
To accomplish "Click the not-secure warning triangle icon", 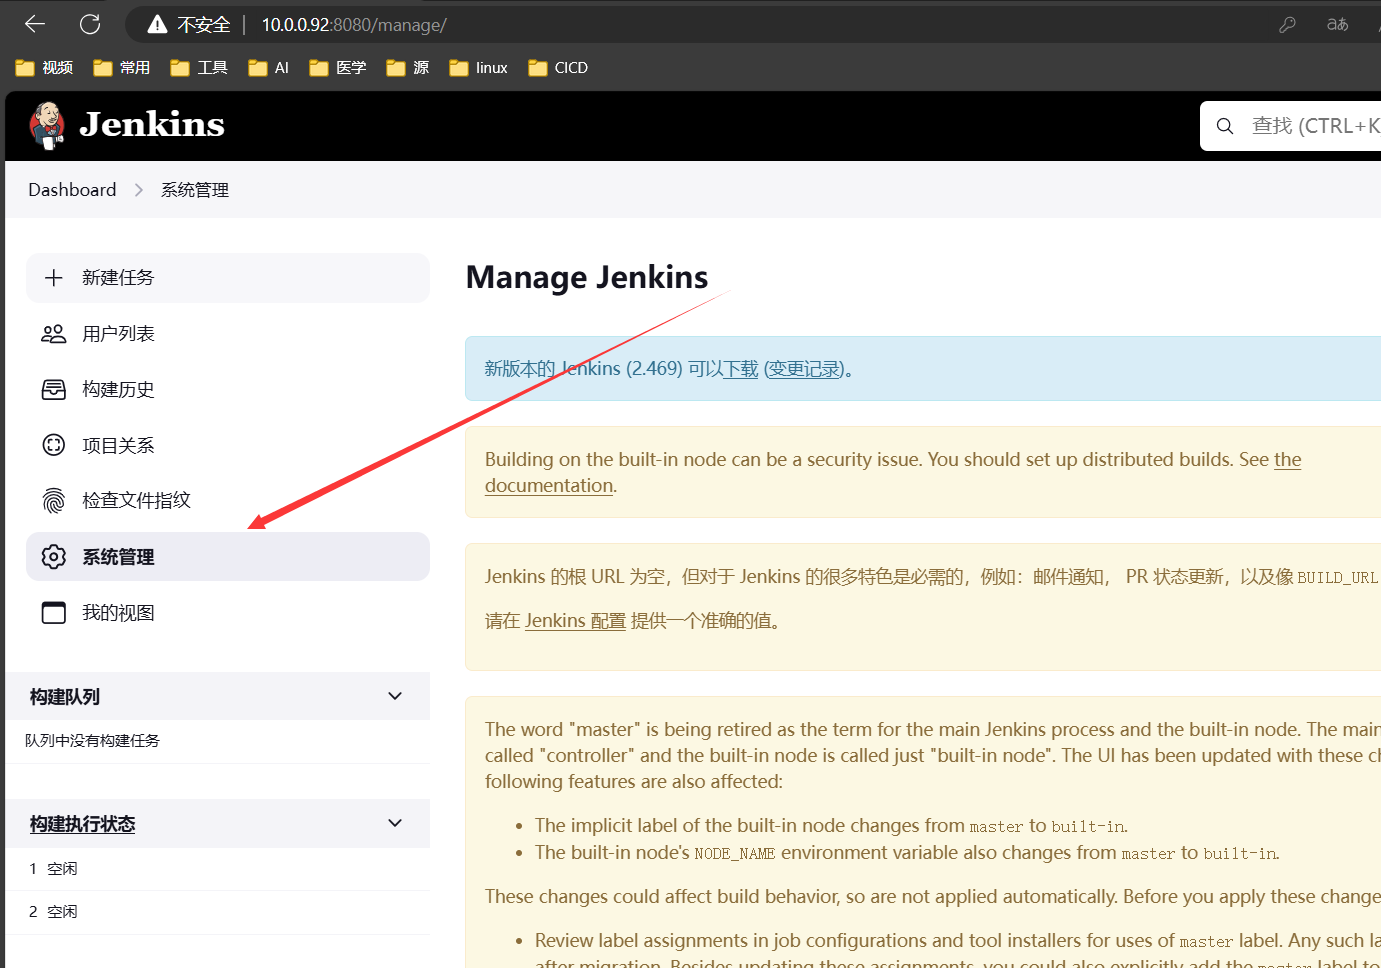I will (x=157, y=24).
